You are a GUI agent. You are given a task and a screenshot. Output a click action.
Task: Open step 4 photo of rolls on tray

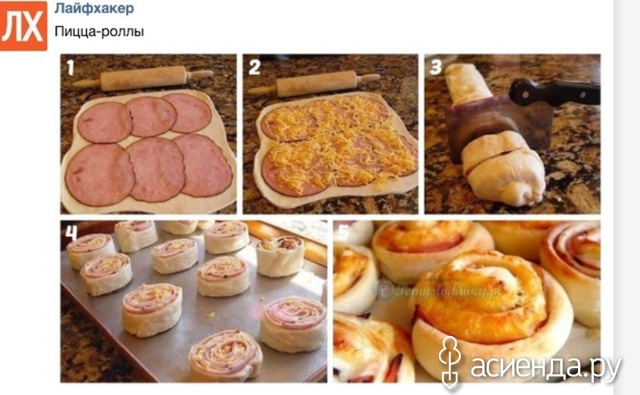point(194,302)
